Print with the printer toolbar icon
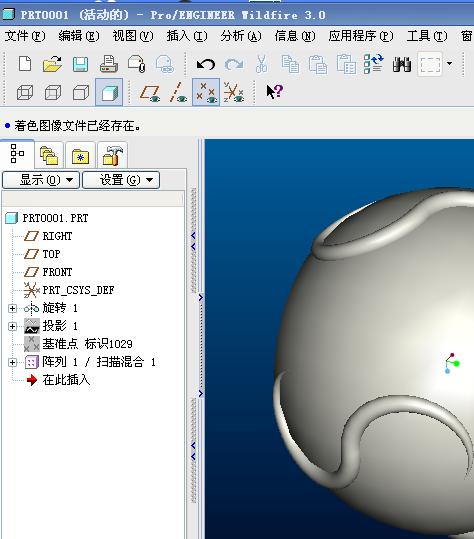The image size is (474, 539). [x=109, y=64]
